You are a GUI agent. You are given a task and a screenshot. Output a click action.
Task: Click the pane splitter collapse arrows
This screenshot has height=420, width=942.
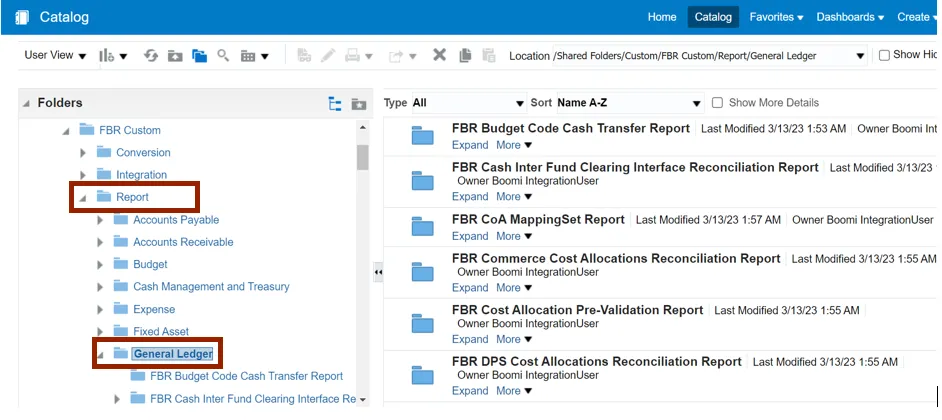point(378,272)
